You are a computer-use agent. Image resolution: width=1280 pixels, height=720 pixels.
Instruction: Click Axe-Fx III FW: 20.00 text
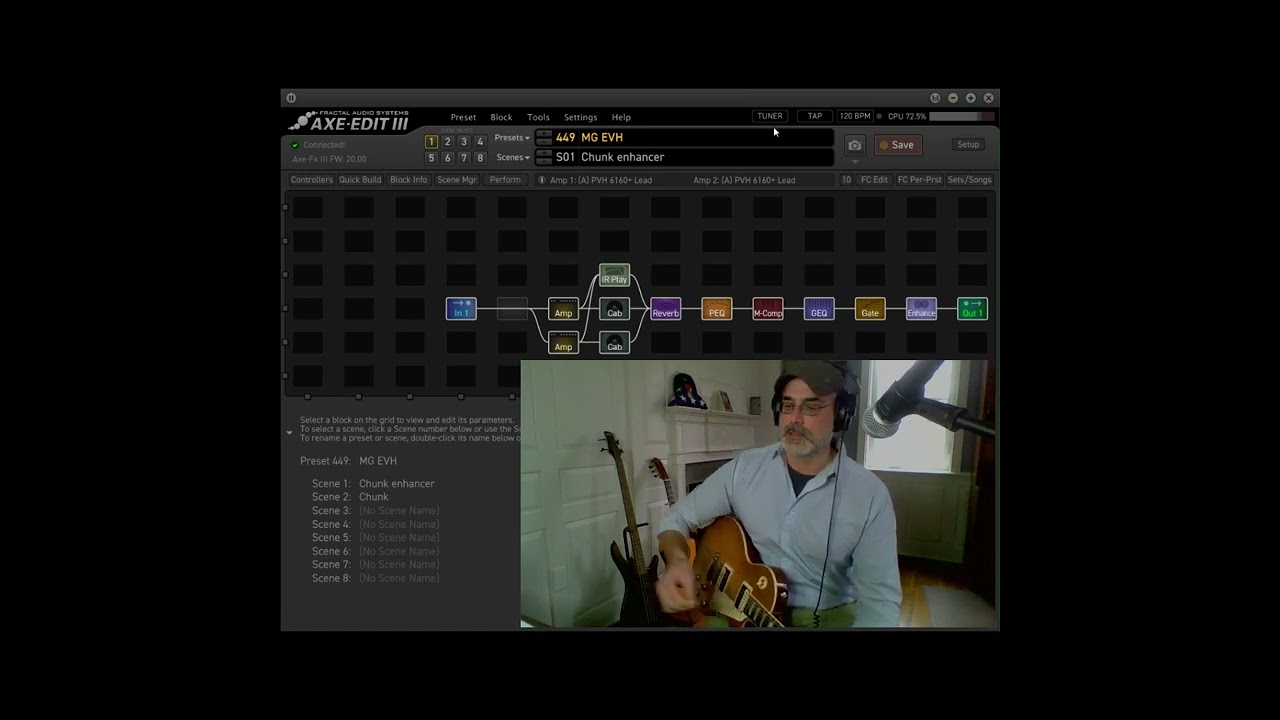[329, 159]
